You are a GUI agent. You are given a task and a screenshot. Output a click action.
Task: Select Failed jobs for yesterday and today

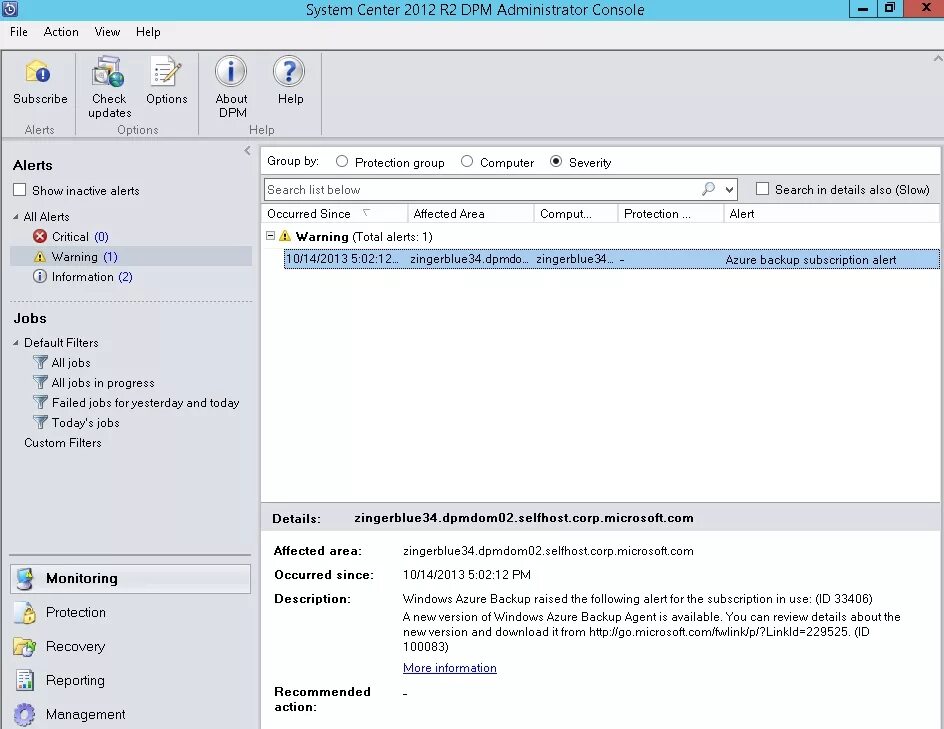(x=146, y=403)
